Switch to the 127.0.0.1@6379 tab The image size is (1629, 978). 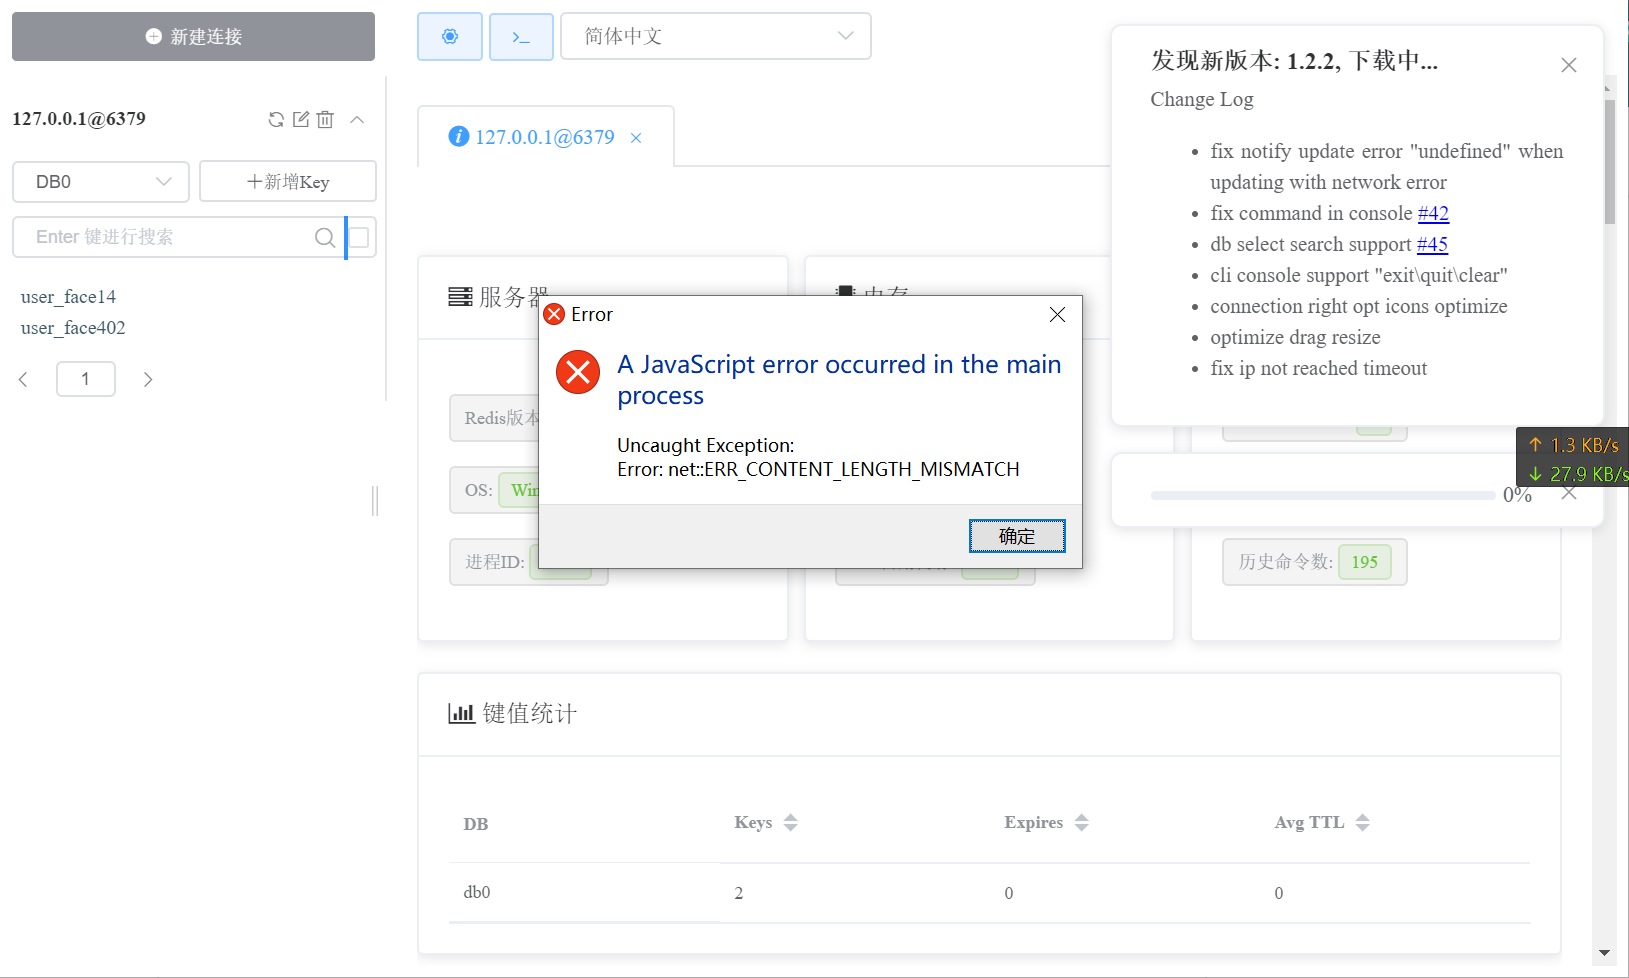[545, 137]
